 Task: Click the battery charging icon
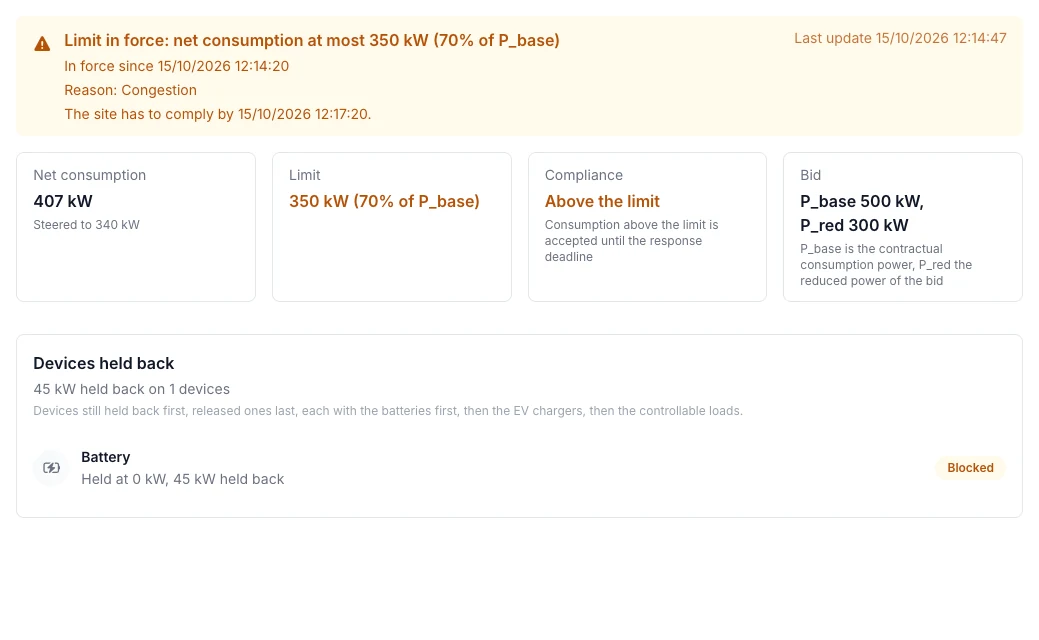[x=51, y=468]
